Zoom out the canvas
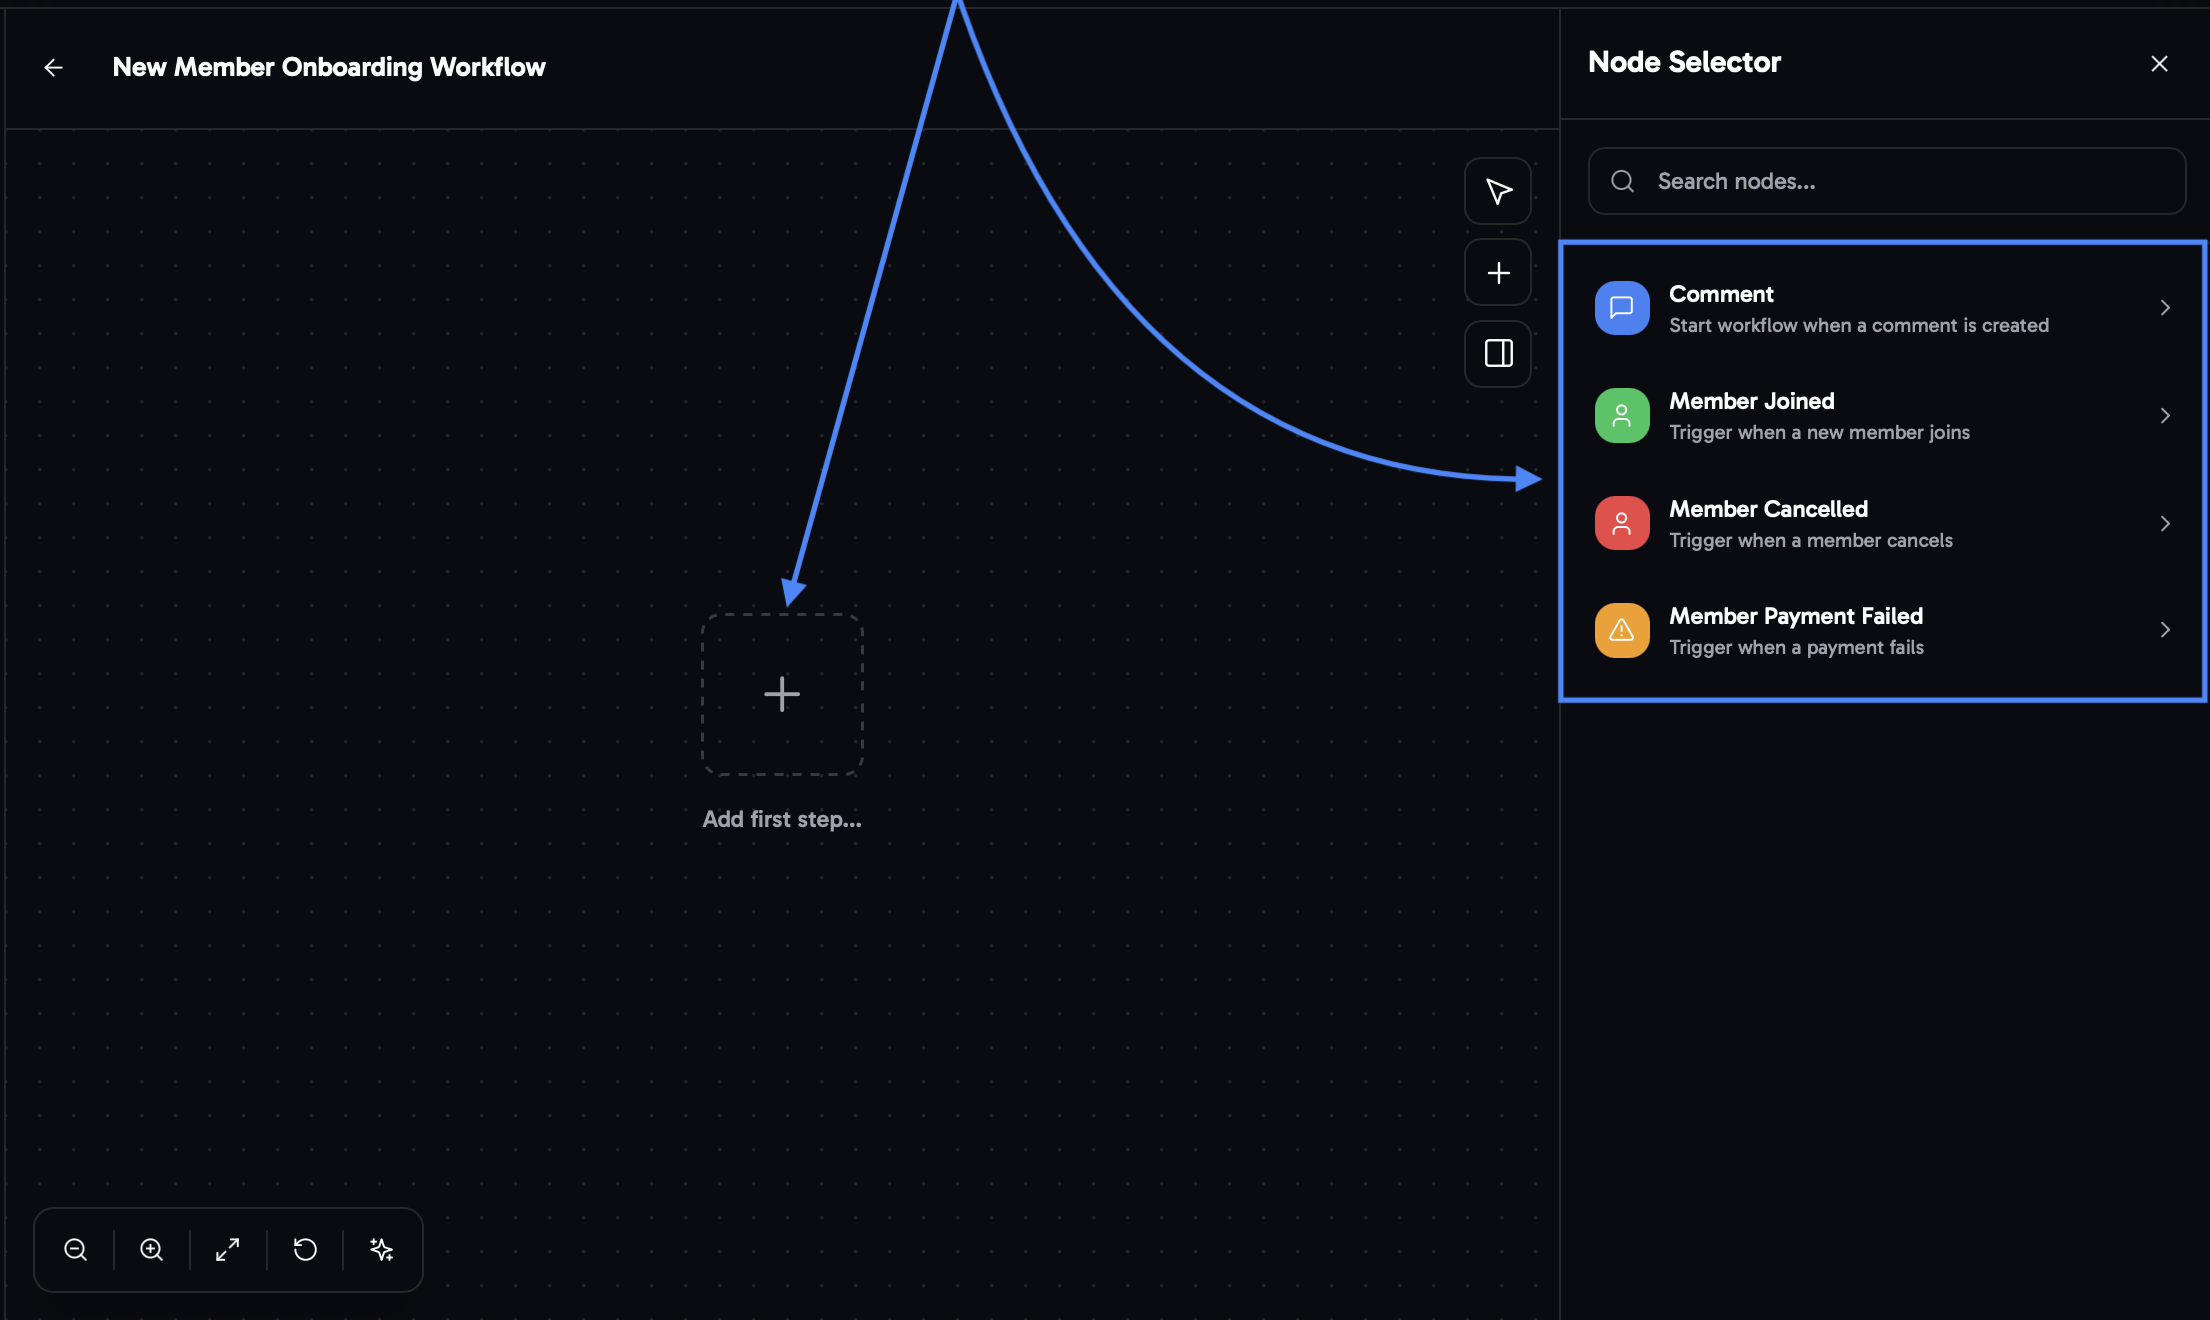Viewport: 2210px width, 1320px height. coord(76,1250)
